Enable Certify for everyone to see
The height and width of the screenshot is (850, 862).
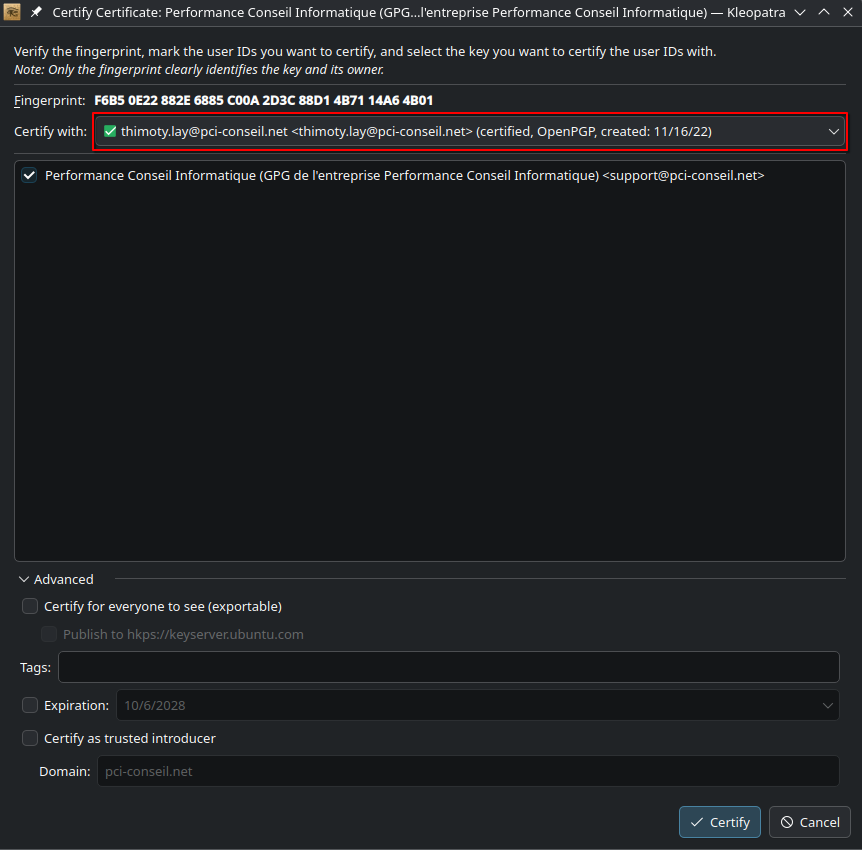tap(30, 606)
